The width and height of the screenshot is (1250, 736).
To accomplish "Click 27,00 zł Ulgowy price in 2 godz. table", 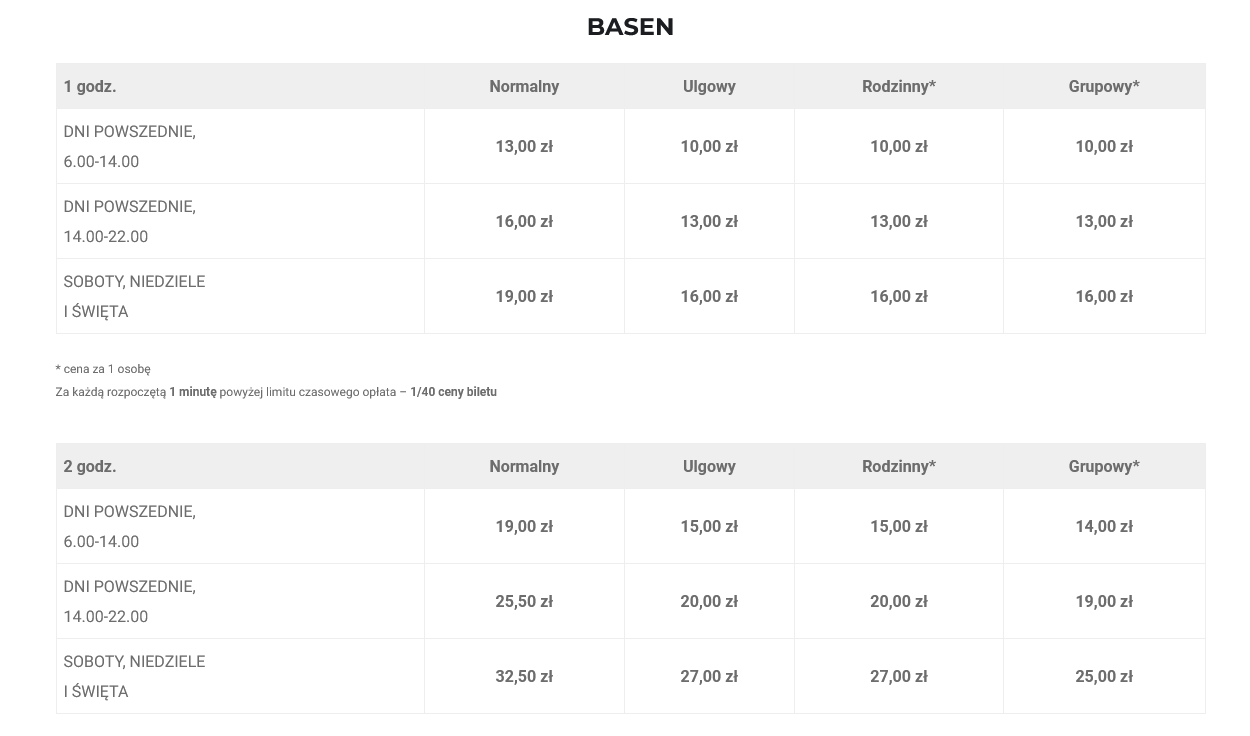I will pos(709,676).
